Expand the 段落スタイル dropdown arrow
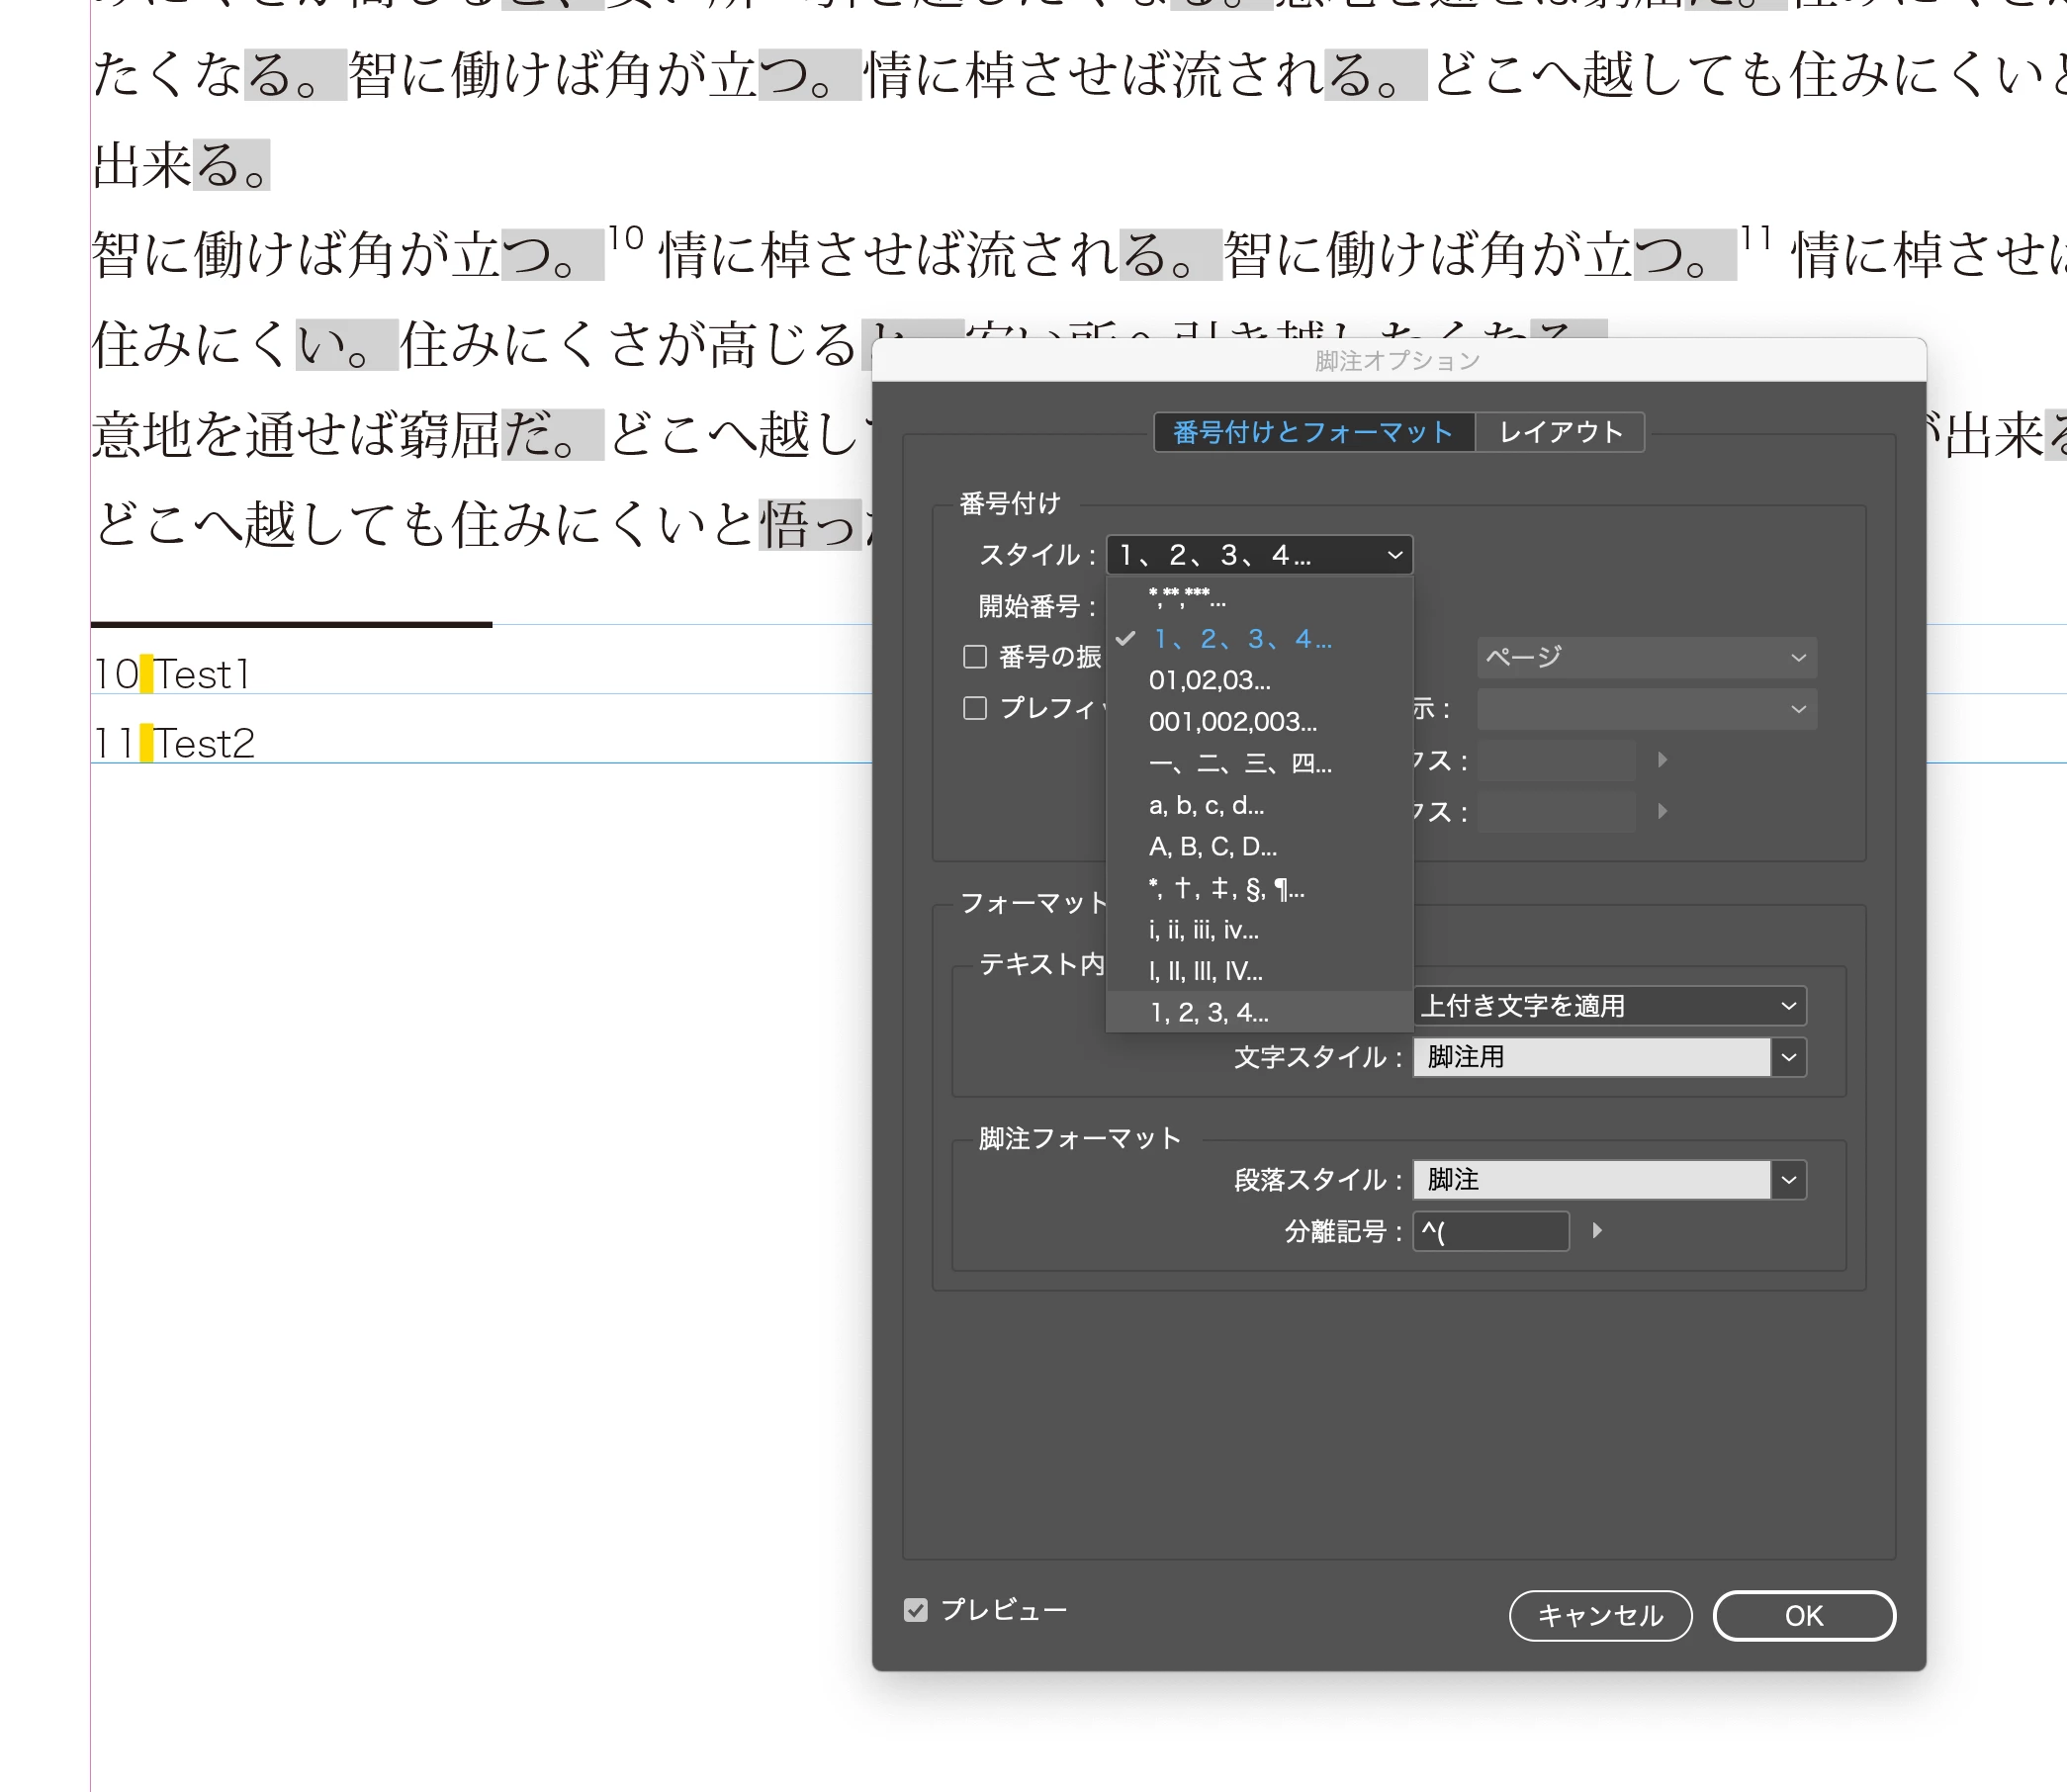 pyautogui.click(x=1788, y=1180)
